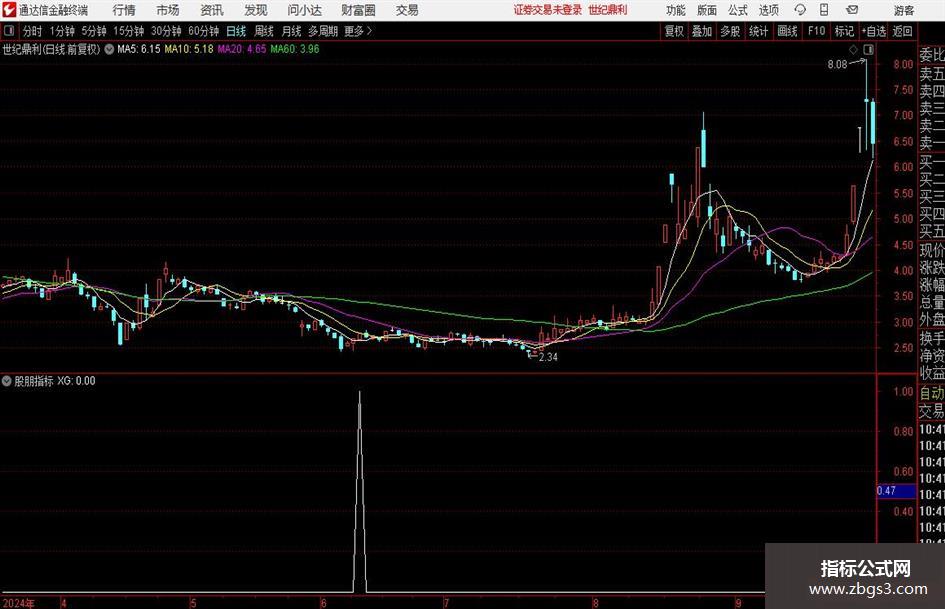Open the mobile phone icon
Screen dimensions: 945x609
824,10
